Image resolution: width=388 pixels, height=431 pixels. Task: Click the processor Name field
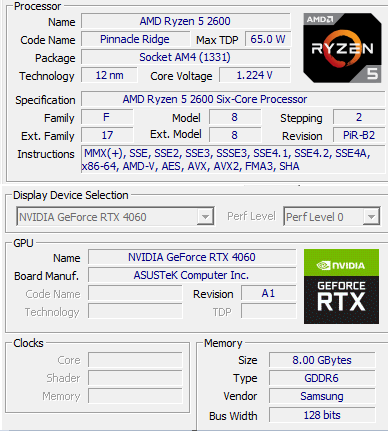tap(185, 21)
